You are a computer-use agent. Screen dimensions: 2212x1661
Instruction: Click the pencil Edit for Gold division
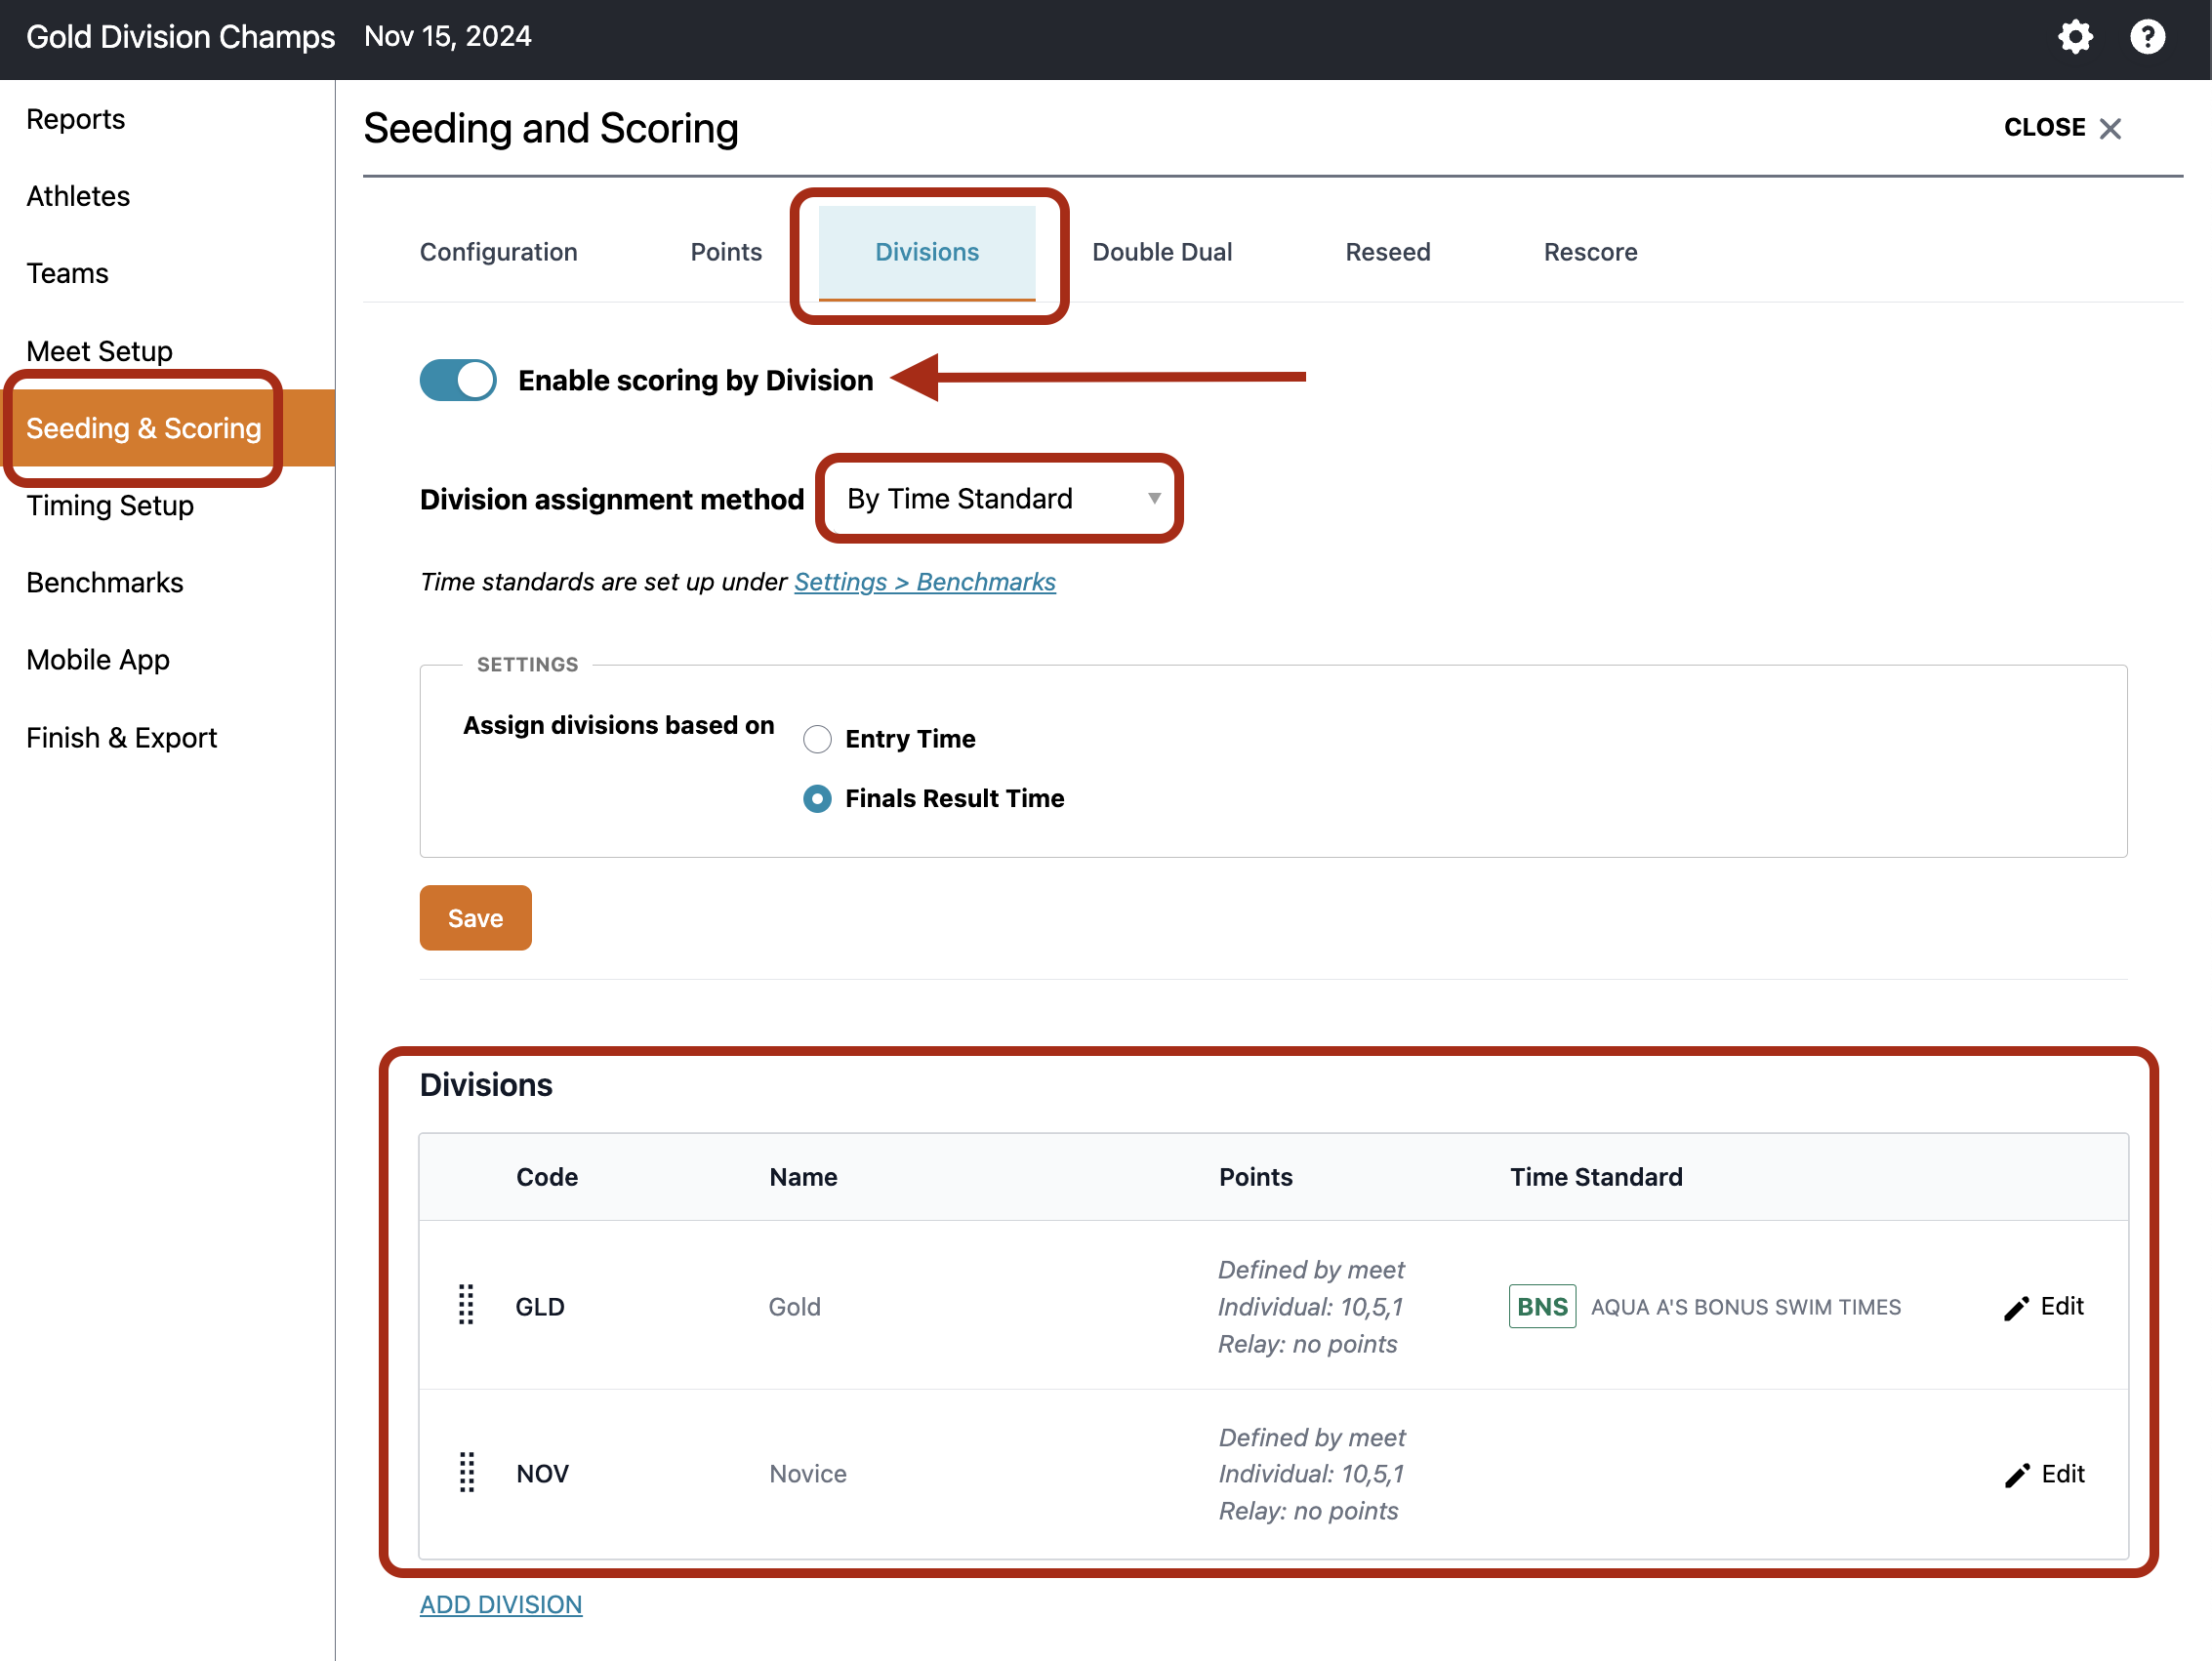pyautogui.click(x=2043, y=1306)
